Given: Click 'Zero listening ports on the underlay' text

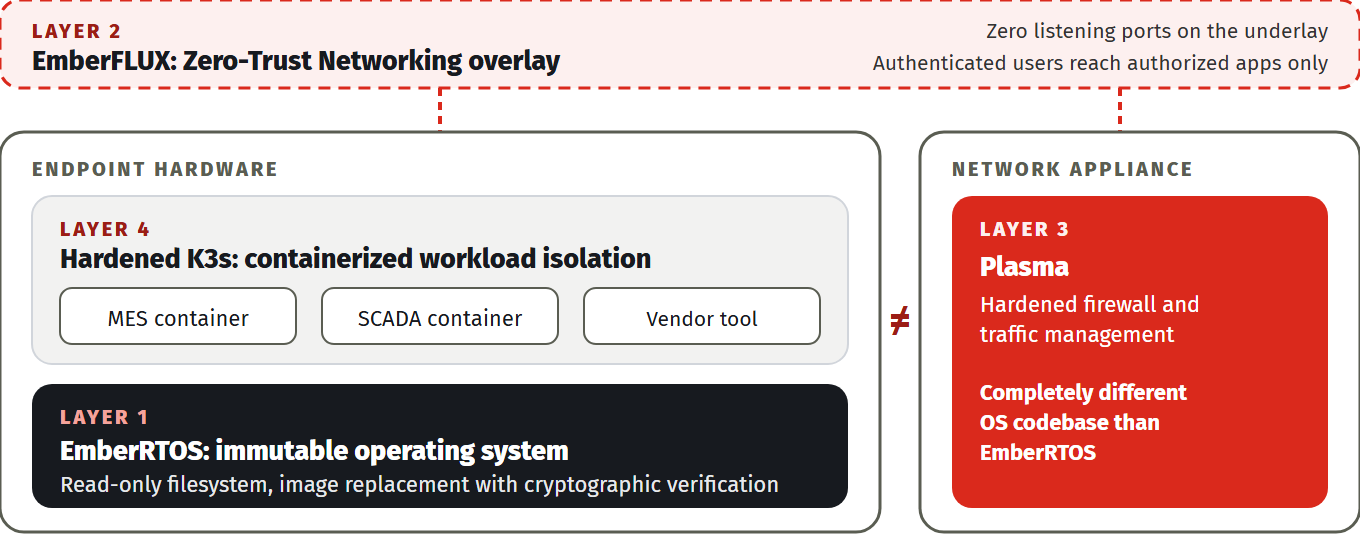Looking at the screenshot, I should (1157, 32).
